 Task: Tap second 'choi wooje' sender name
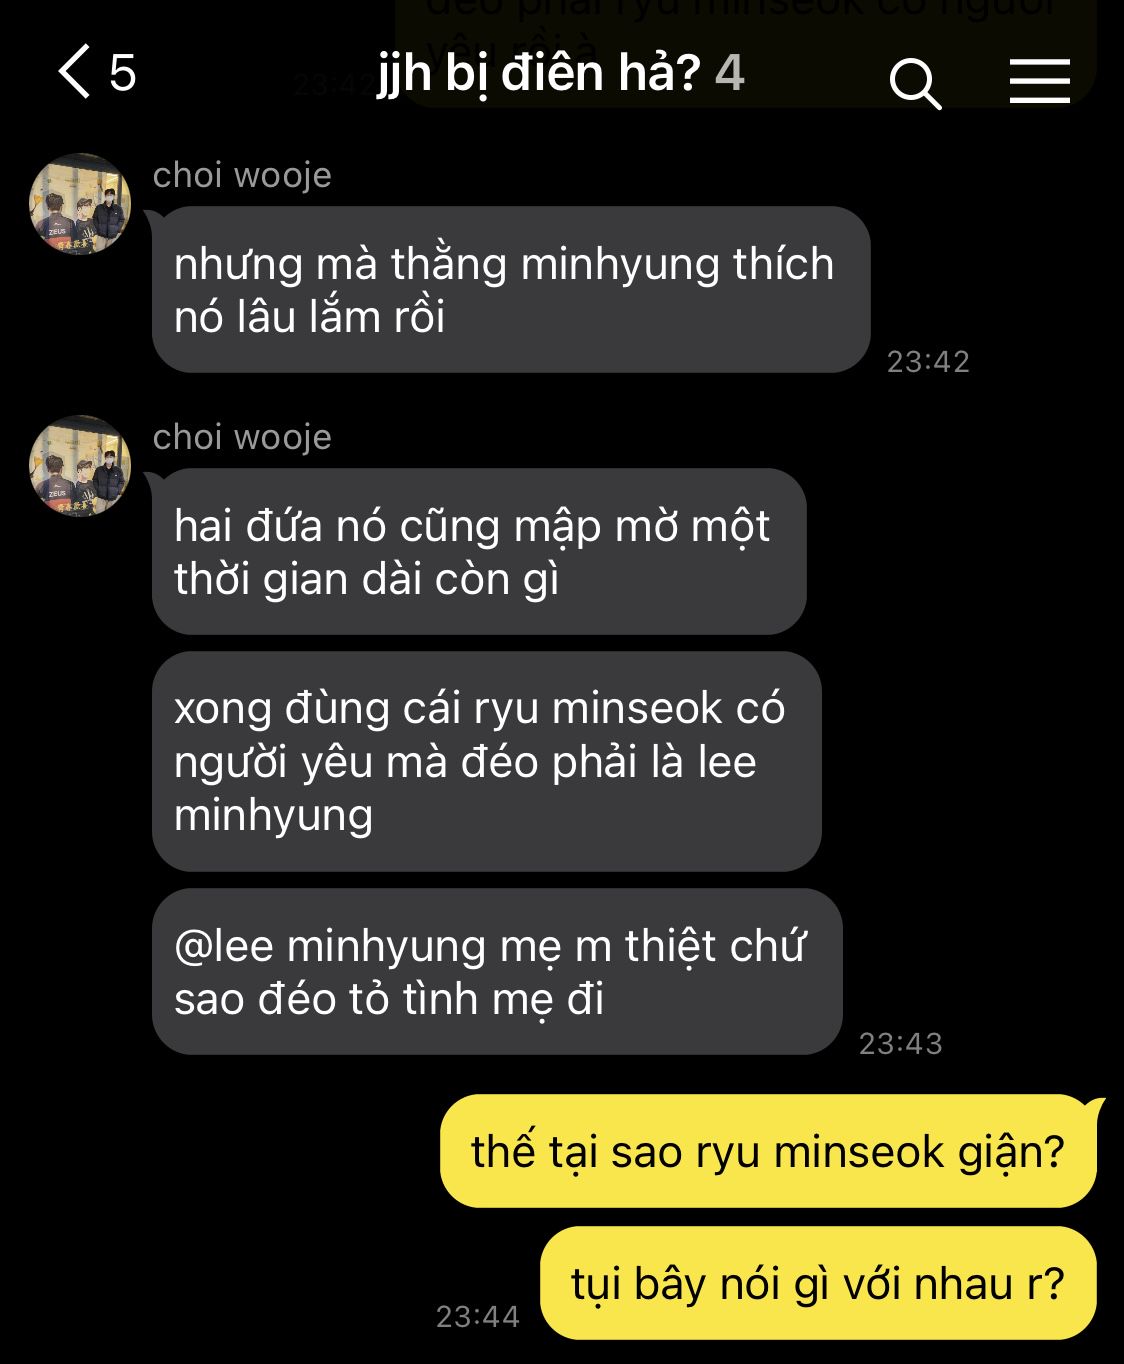pyautogui.click(x=242, y=437)
